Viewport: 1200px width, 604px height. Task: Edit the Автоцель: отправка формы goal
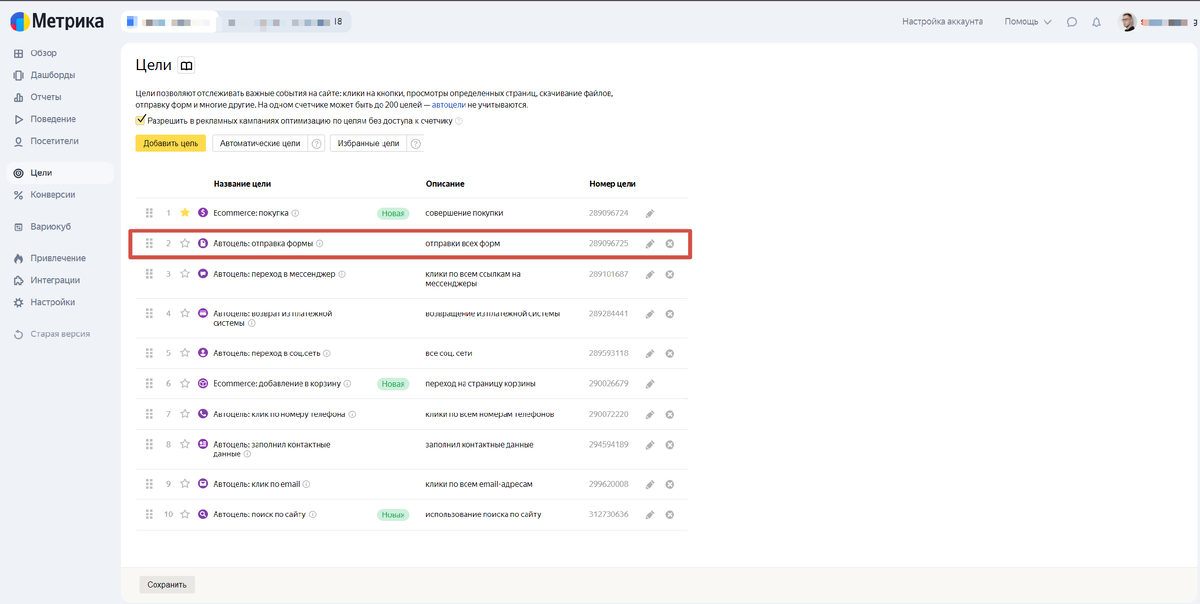pos(650,244)
